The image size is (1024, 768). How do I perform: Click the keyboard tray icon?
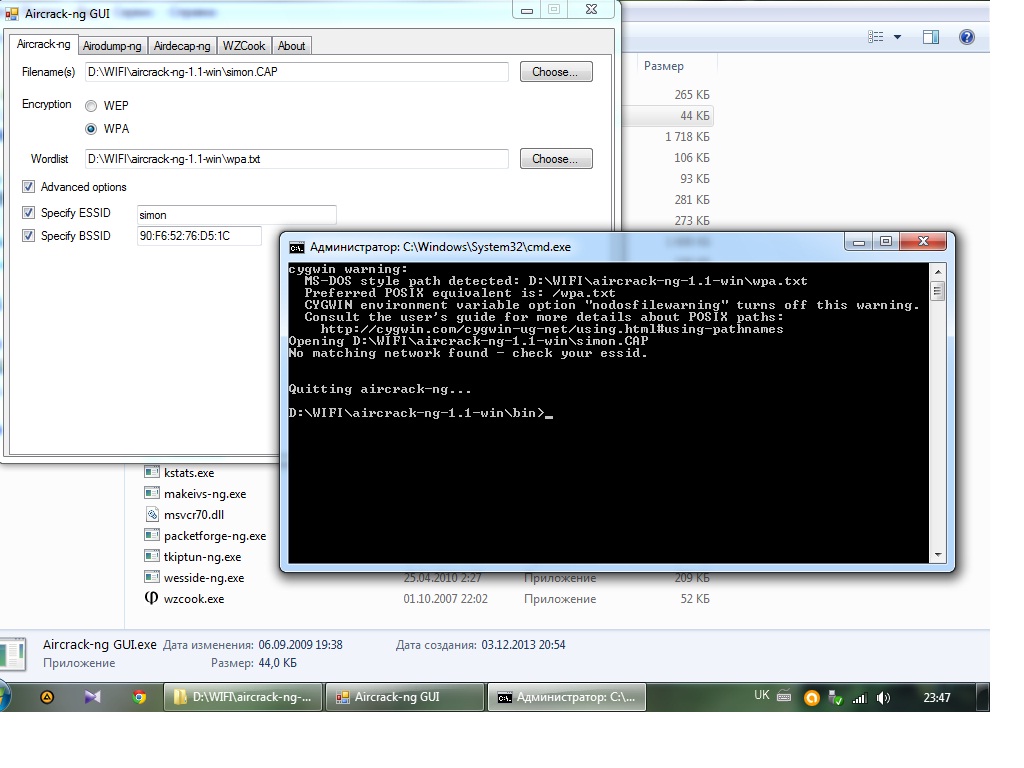pos(784,696)
